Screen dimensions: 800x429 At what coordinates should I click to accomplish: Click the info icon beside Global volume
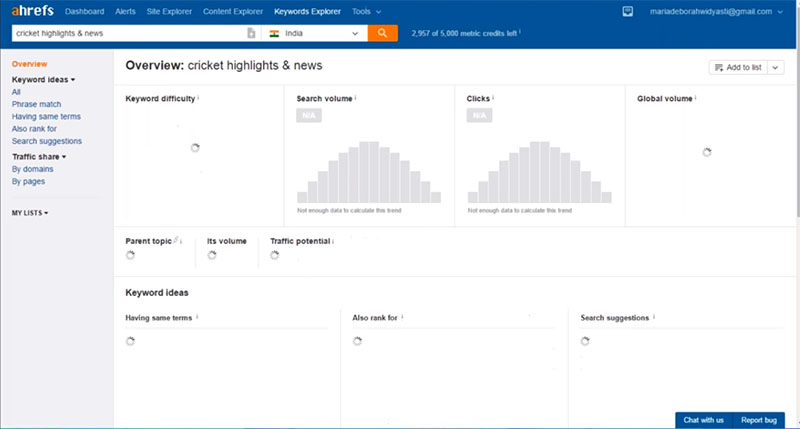pyautogui.click(x=698, y=99)
